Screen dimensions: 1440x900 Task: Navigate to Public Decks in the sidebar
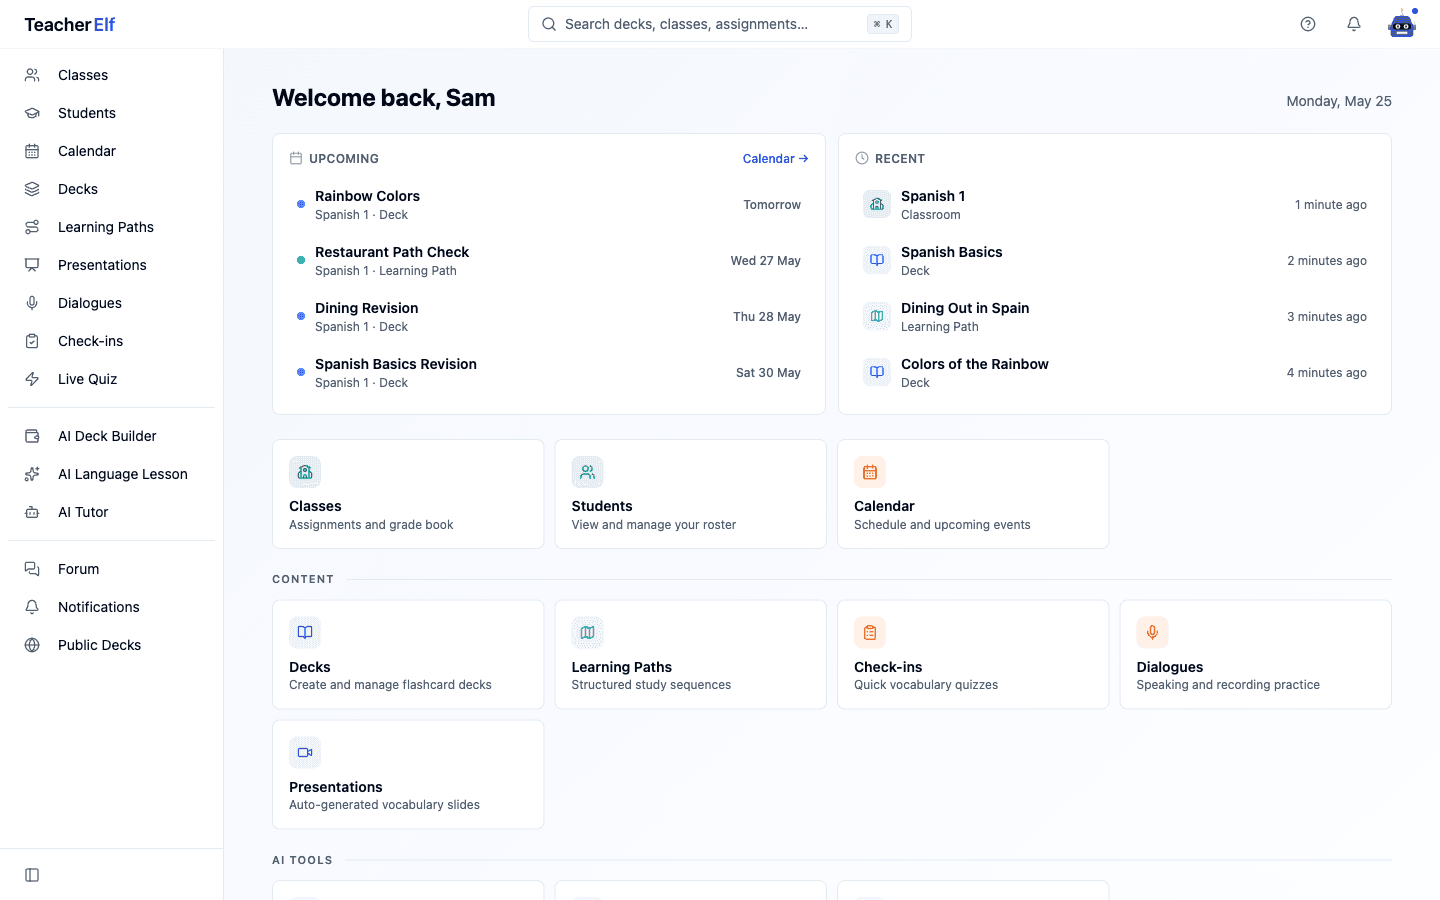112,645
